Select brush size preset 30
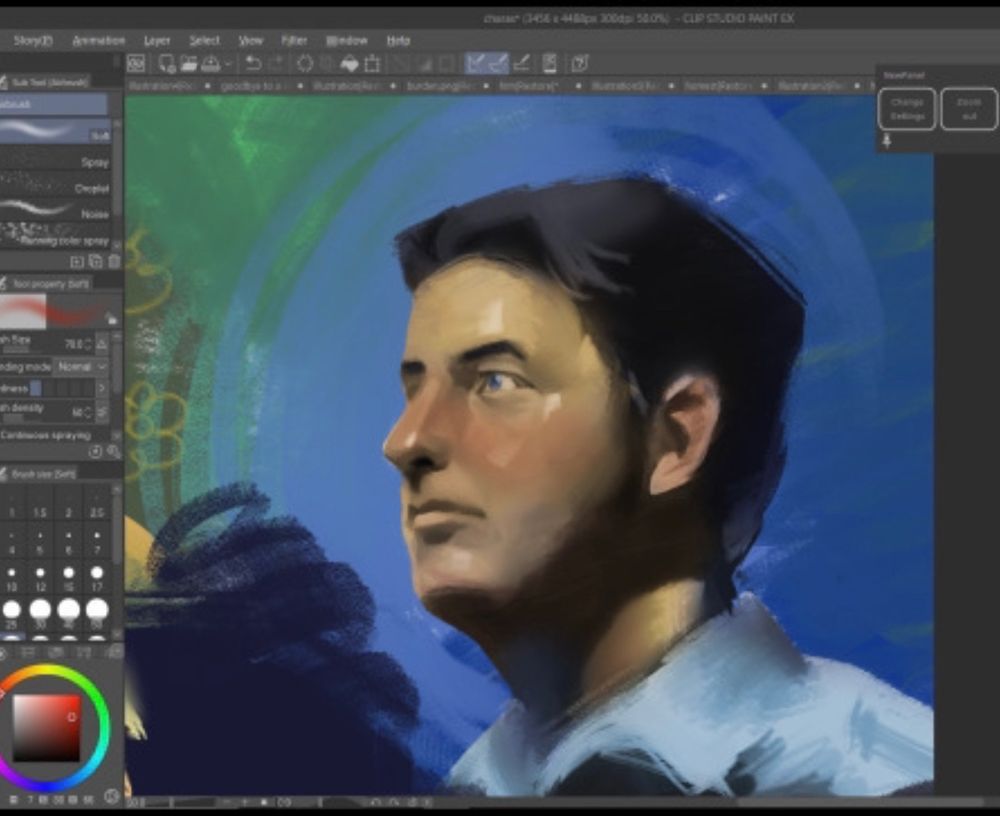Image resolution: width=1000 pixels, height=816 pixels. pos(40,614)
